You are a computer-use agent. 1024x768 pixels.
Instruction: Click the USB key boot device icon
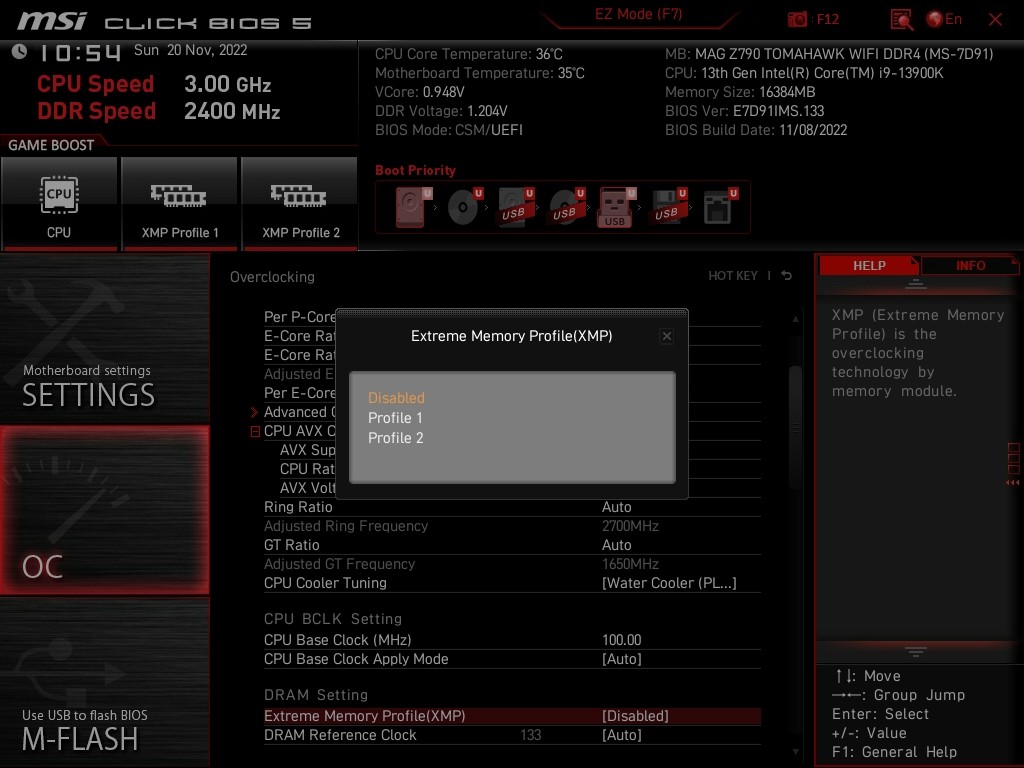click(x=615, y=207)
